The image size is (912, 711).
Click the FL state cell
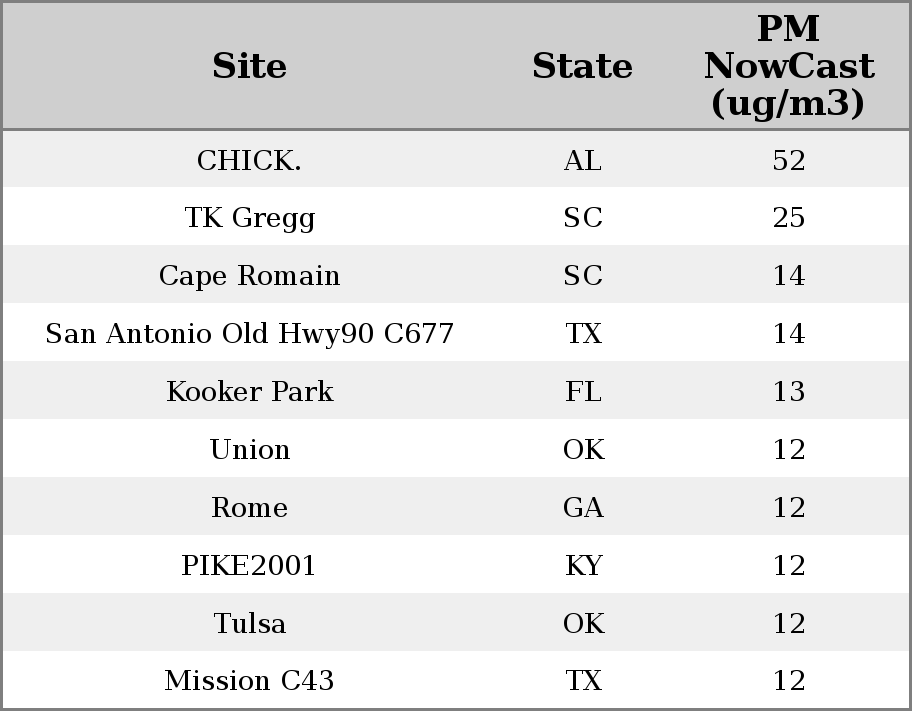click(582, 392)
